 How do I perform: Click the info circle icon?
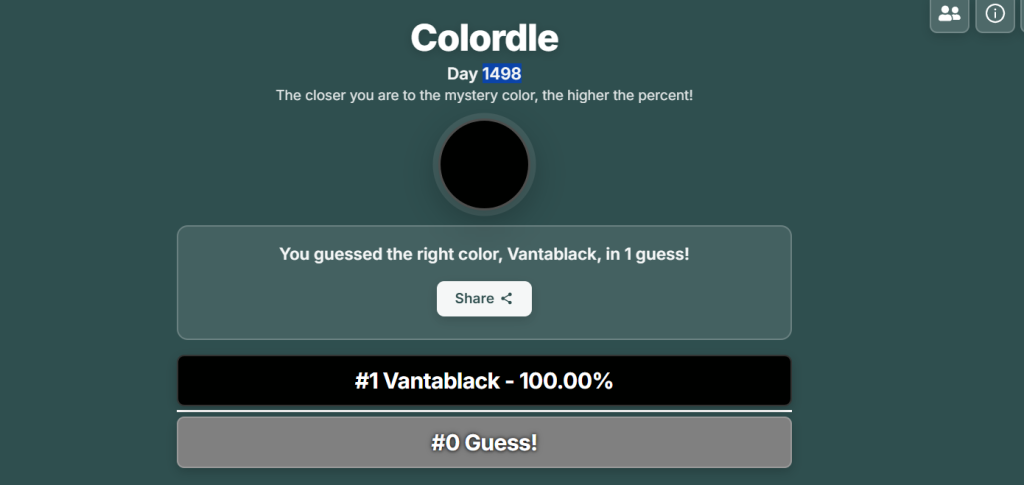pos(995,14)
